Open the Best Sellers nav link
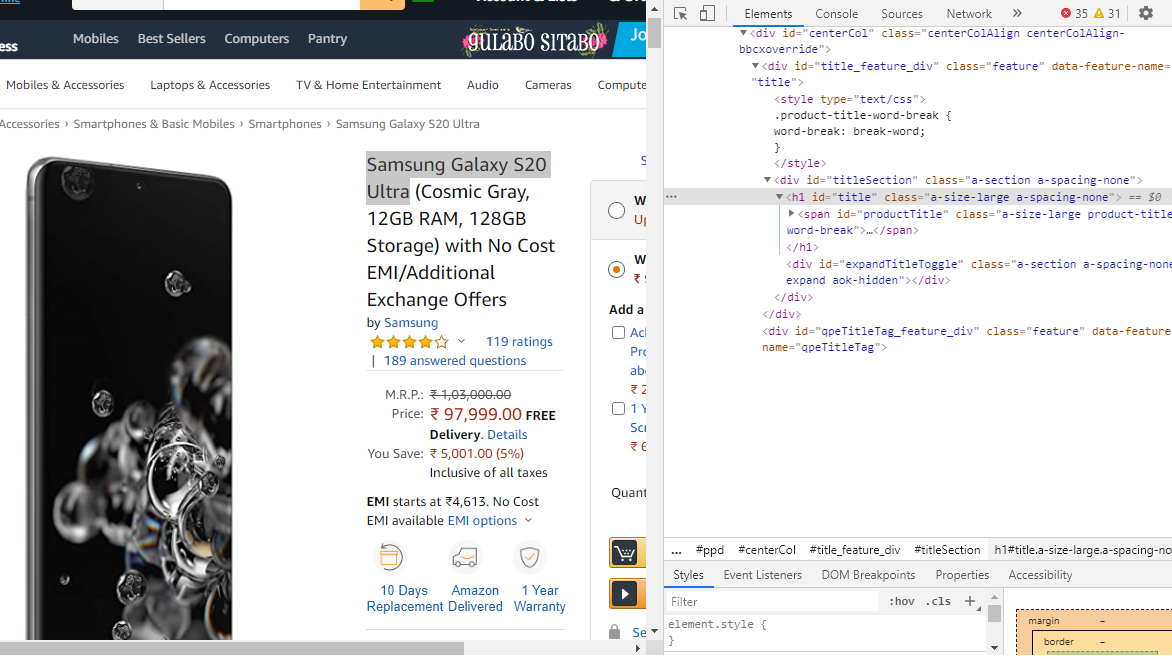The height and width of the screenshot is (659, 1172). pos(171,38)
